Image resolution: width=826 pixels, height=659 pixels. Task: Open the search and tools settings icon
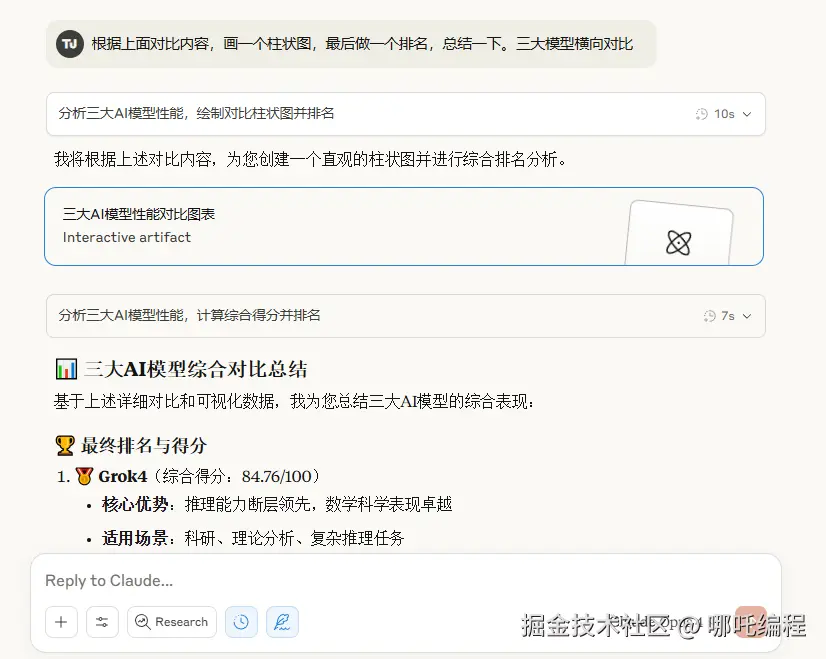(x=102, y=622)
